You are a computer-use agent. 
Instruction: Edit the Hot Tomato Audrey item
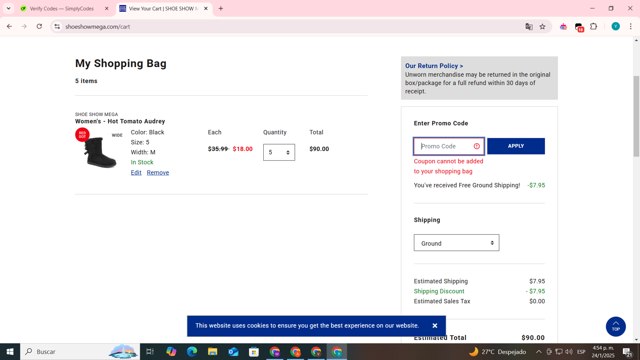tap(136, 173)
